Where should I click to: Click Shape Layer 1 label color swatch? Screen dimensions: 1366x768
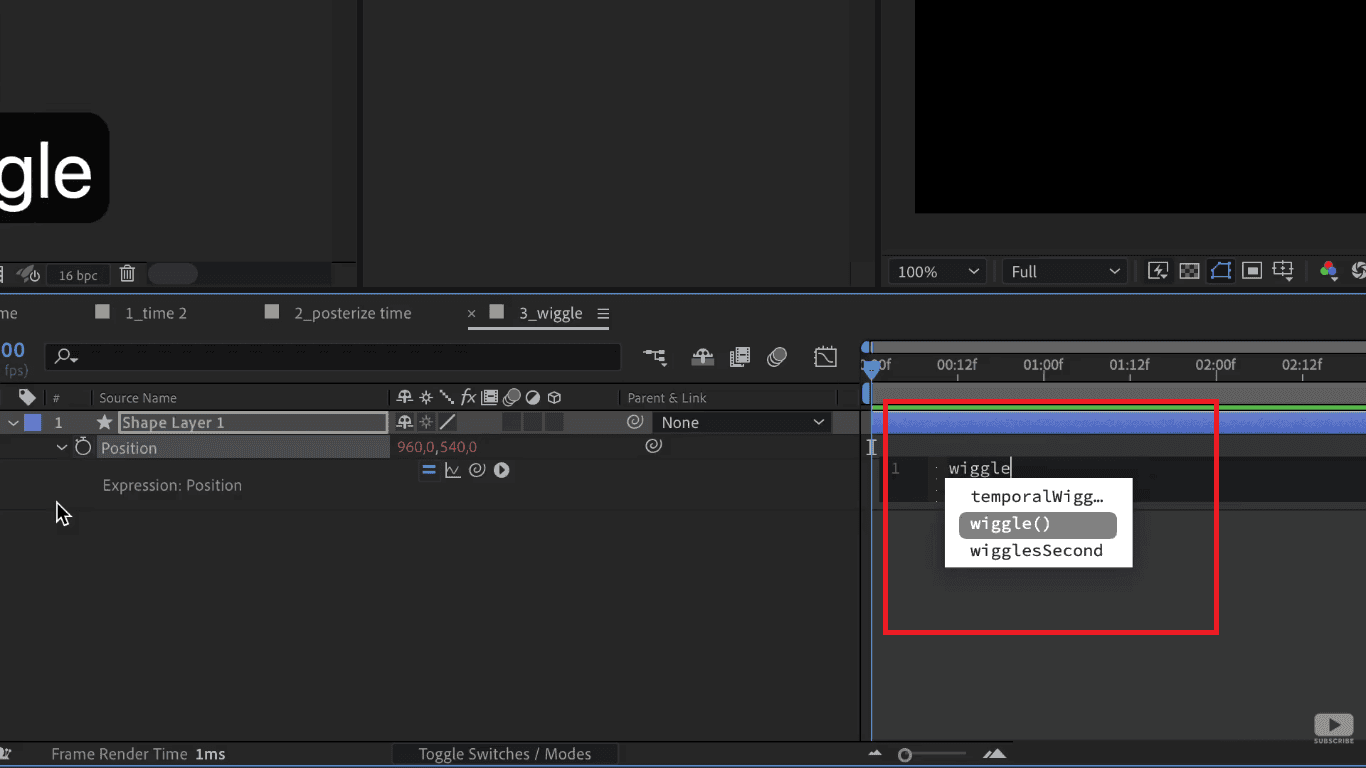(x=33, y=422)
